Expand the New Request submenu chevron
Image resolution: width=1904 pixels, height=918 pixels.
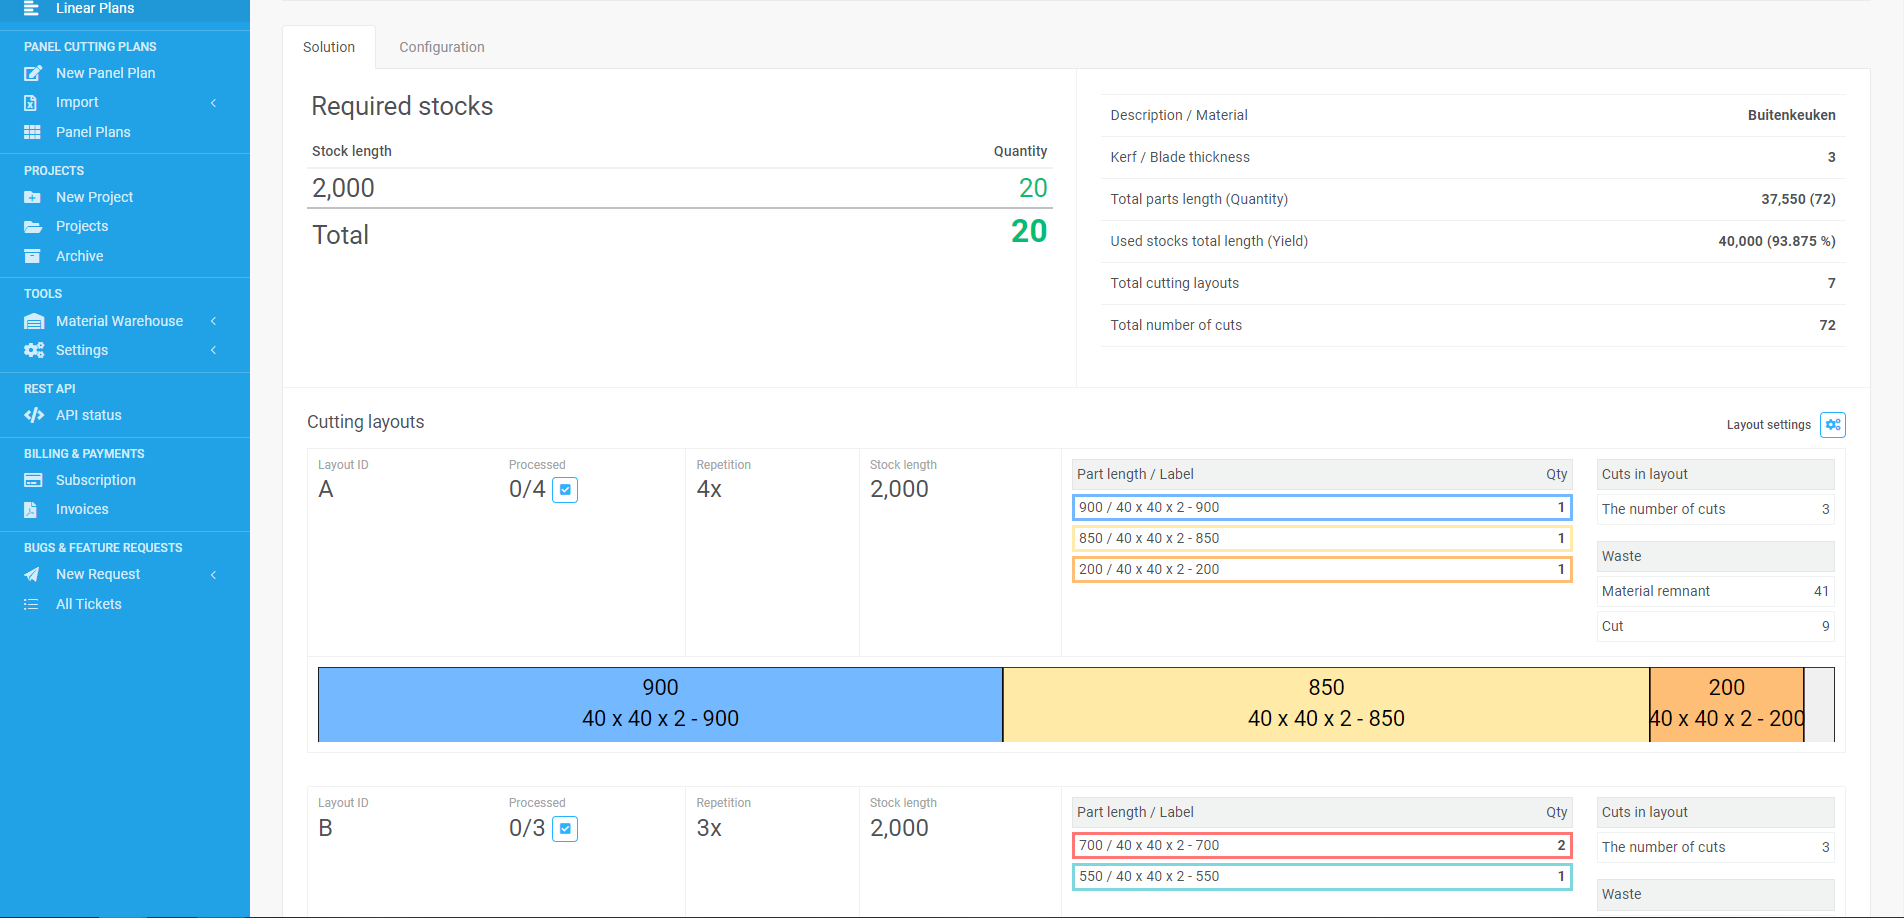(213, 574)
